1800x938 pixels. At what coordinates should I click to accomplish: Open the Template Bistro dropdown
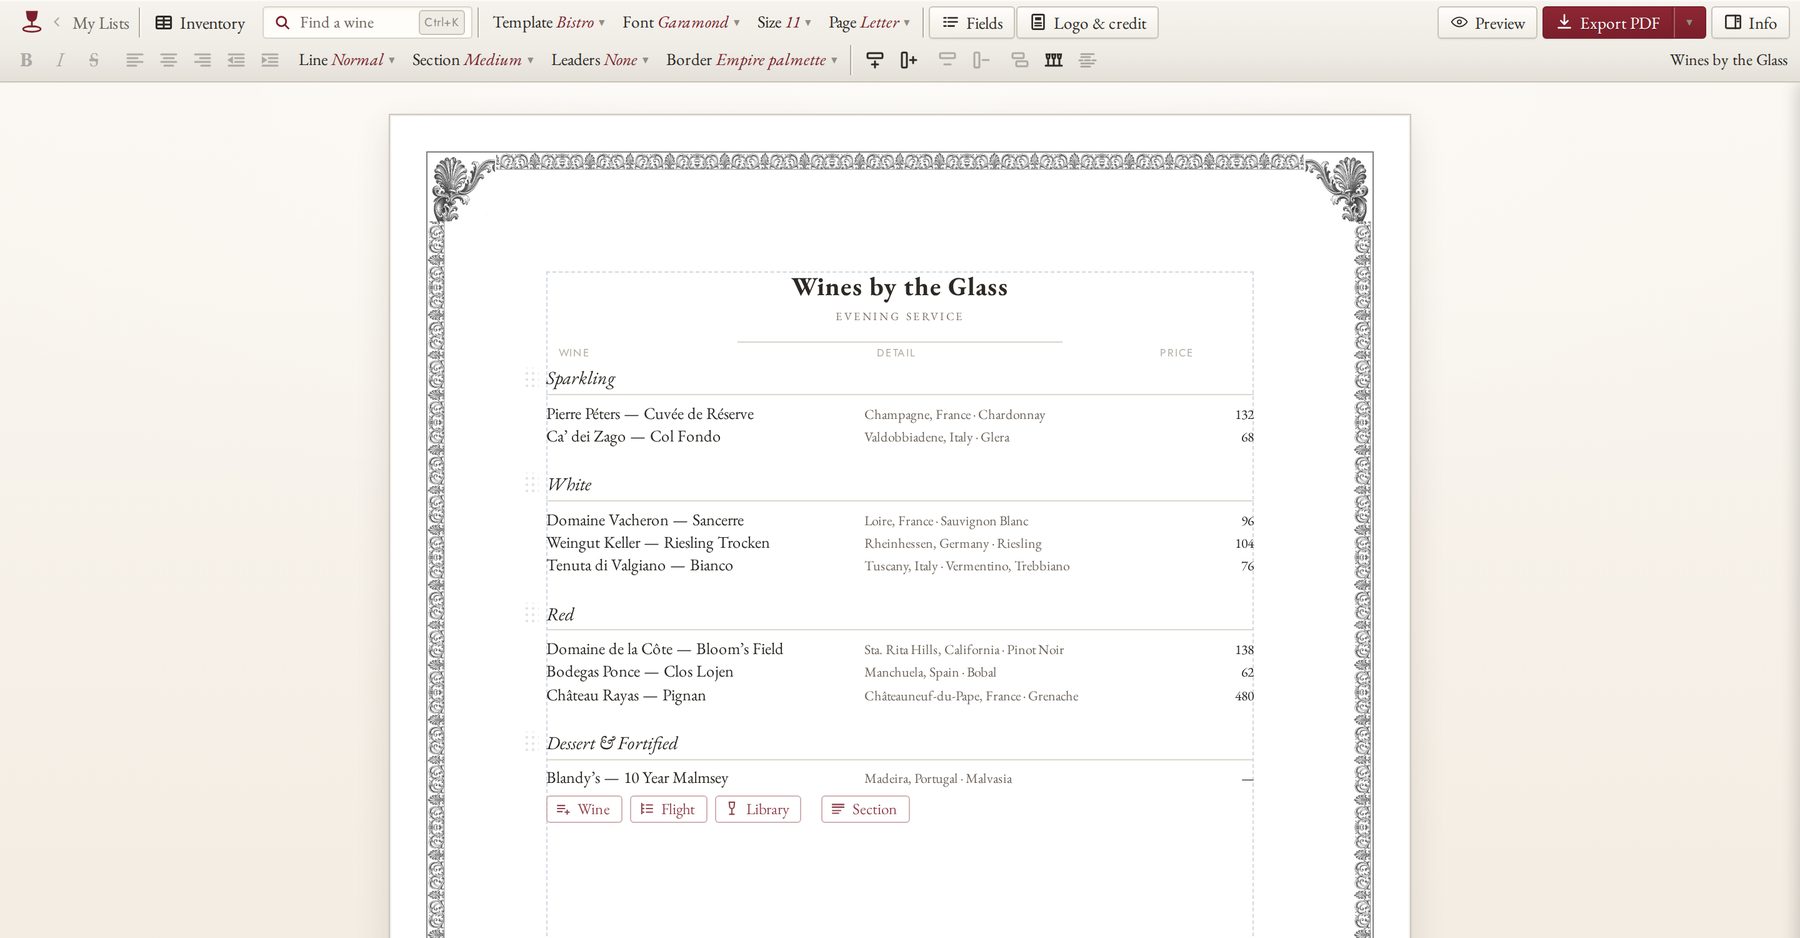(x=548, y=22)
